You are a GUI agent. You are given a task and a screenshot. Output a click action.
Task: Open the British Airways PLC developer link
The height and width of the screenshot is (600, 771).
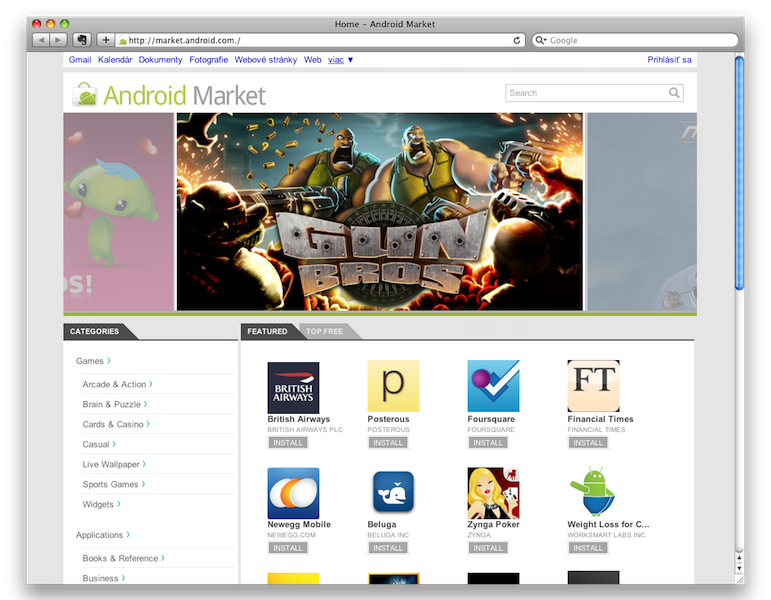[x=305, y=429]
